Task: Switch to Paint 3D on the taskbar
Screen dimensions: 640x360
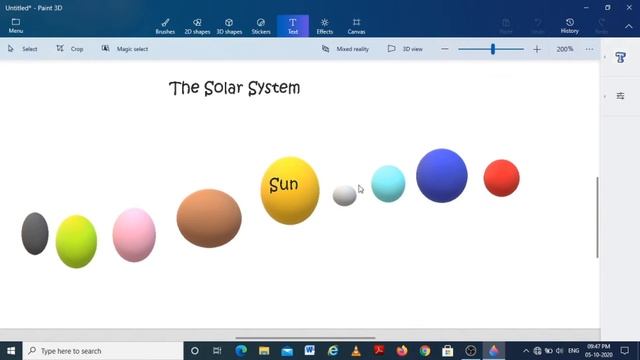Action: 493,351
